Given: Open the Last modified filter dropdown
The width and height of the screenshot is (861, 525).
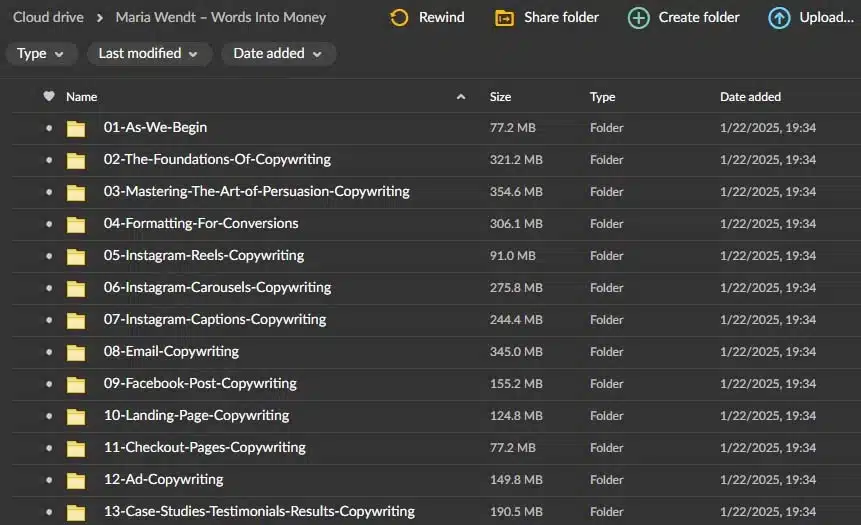Looking at the screenshot, I should click(x=149, y=54).
